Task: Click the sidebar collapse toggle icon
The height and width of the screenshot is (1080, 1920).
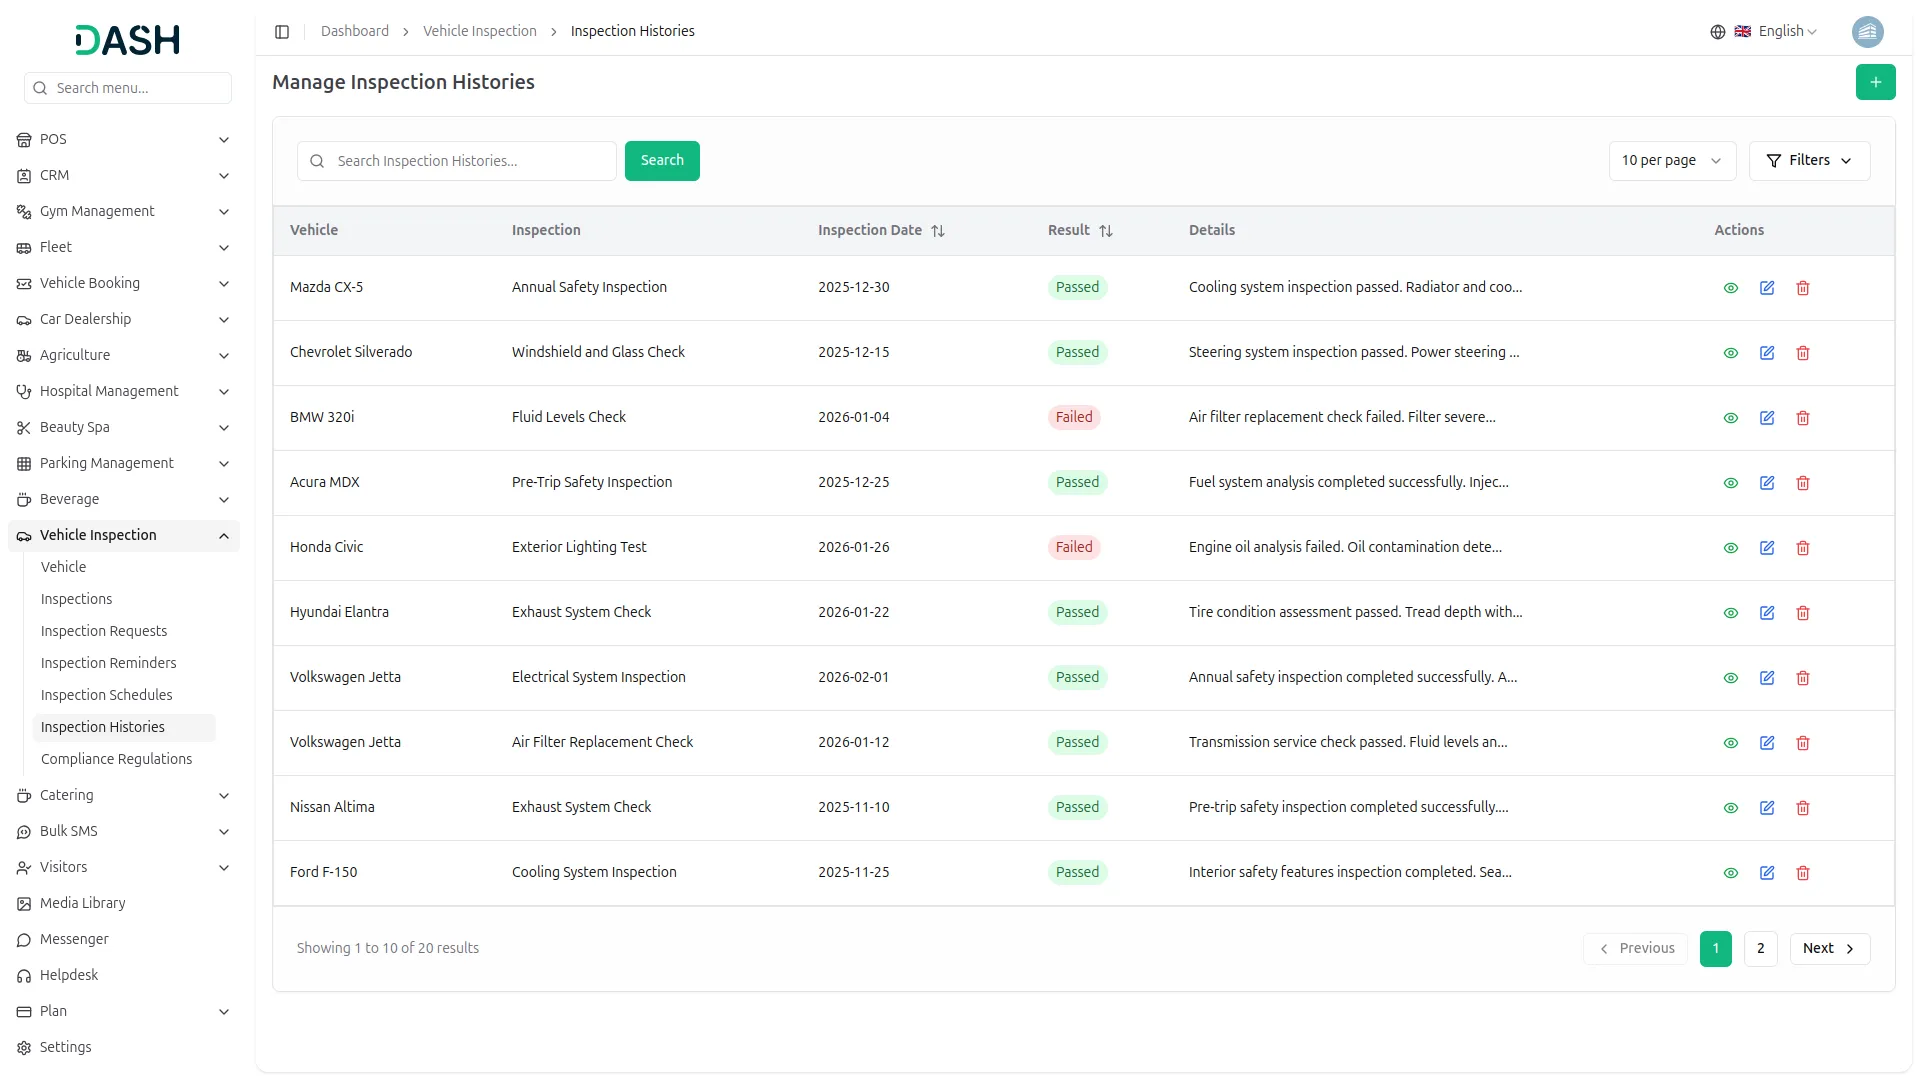Action: coord(282,32)
